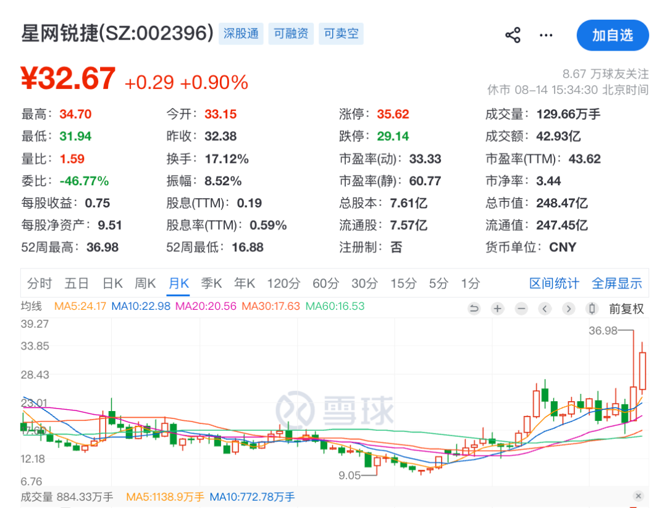The image size is (667, 508).
Task: Select the 季K chart tab
Action: 211,283
